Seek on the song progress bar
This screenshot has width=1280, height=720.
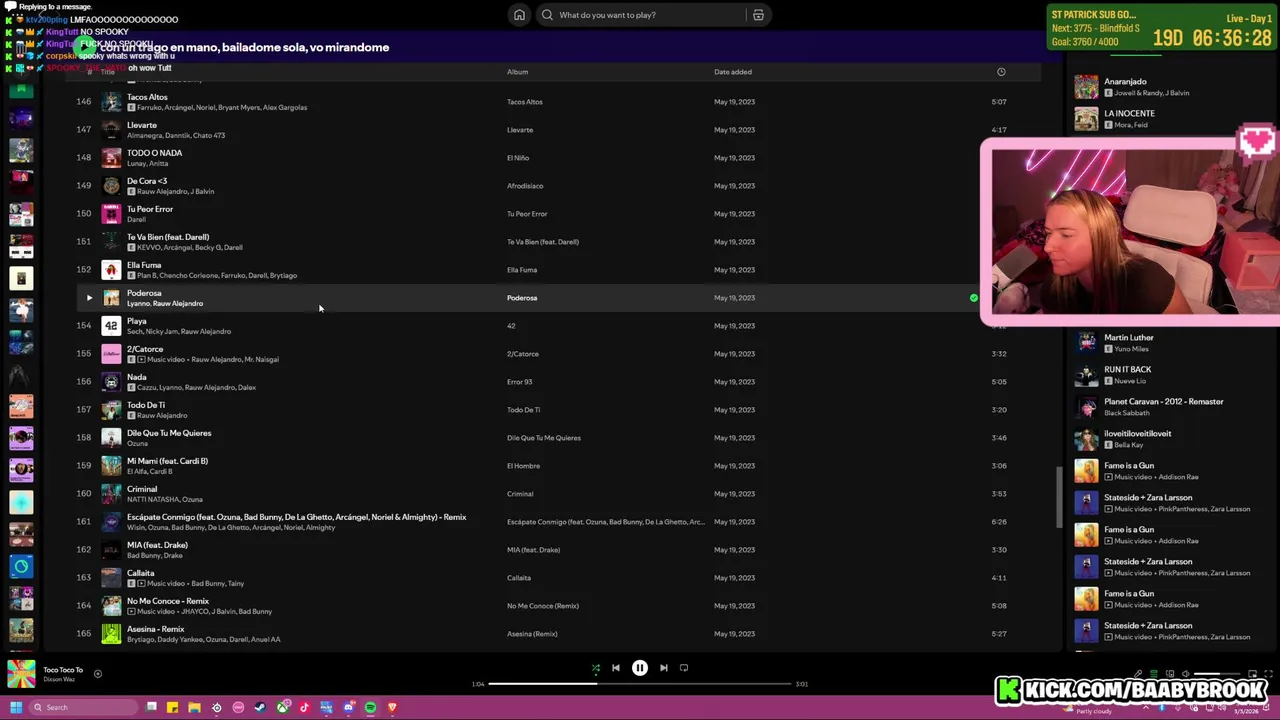(x=640, y=684)
